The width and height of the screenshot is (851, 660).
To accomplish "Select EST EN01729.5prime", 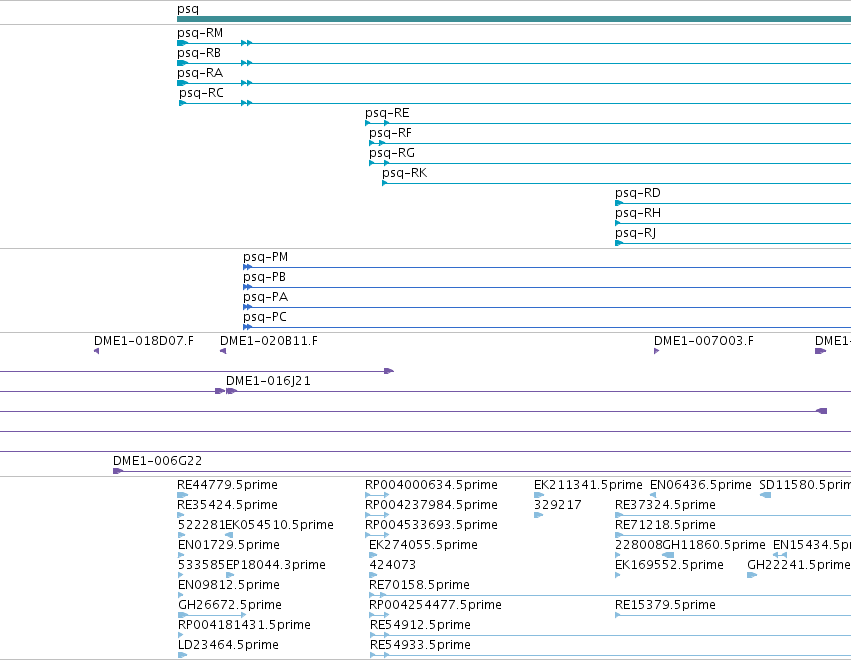I will click(x=229, y=545).
